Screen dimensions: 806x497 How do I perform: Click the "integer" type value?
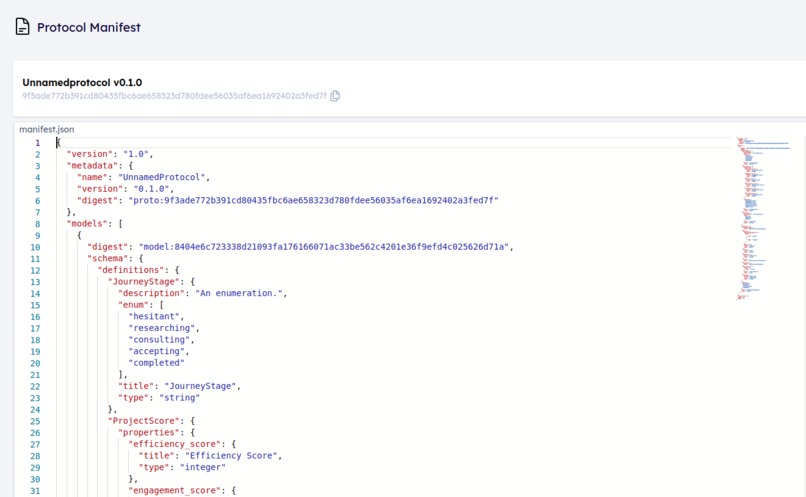click(203, 467)
